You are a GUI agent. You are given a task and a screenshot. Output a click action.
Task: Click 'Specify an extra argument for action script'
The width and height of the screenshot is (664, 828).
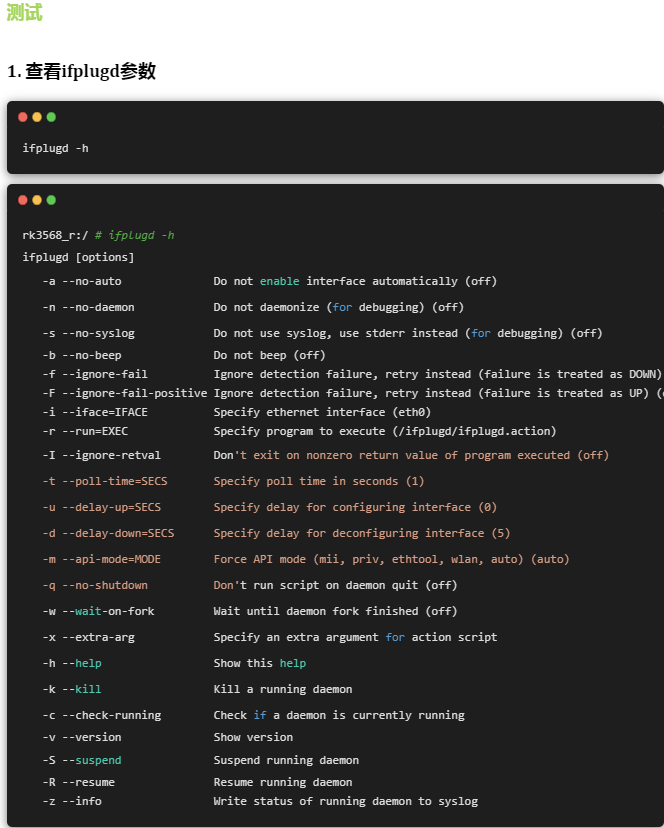coord(355,637)
